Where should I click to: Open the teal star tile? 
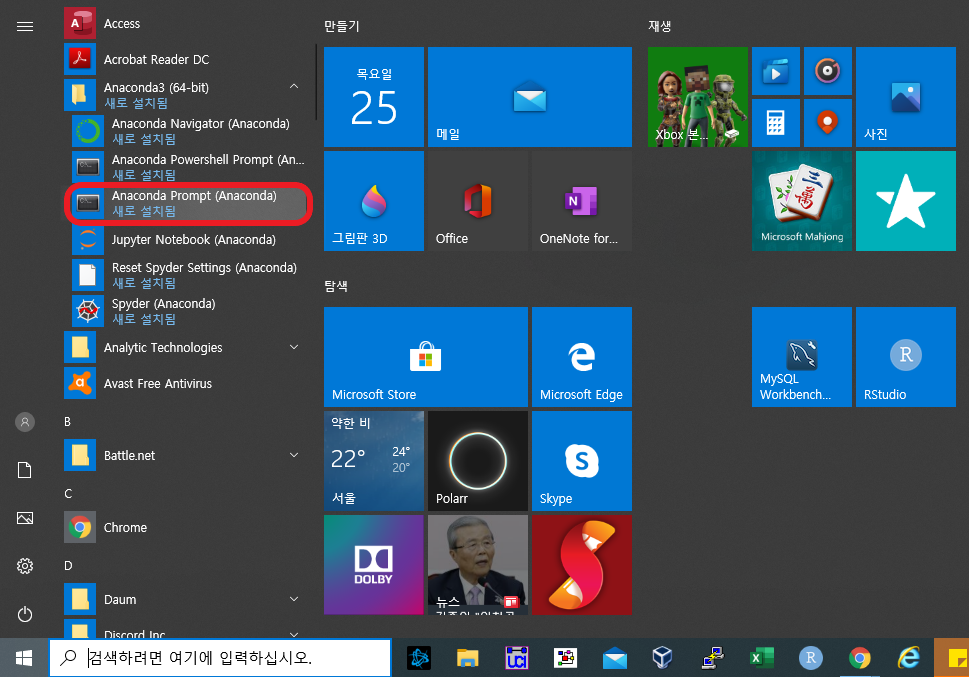point(905,201)
